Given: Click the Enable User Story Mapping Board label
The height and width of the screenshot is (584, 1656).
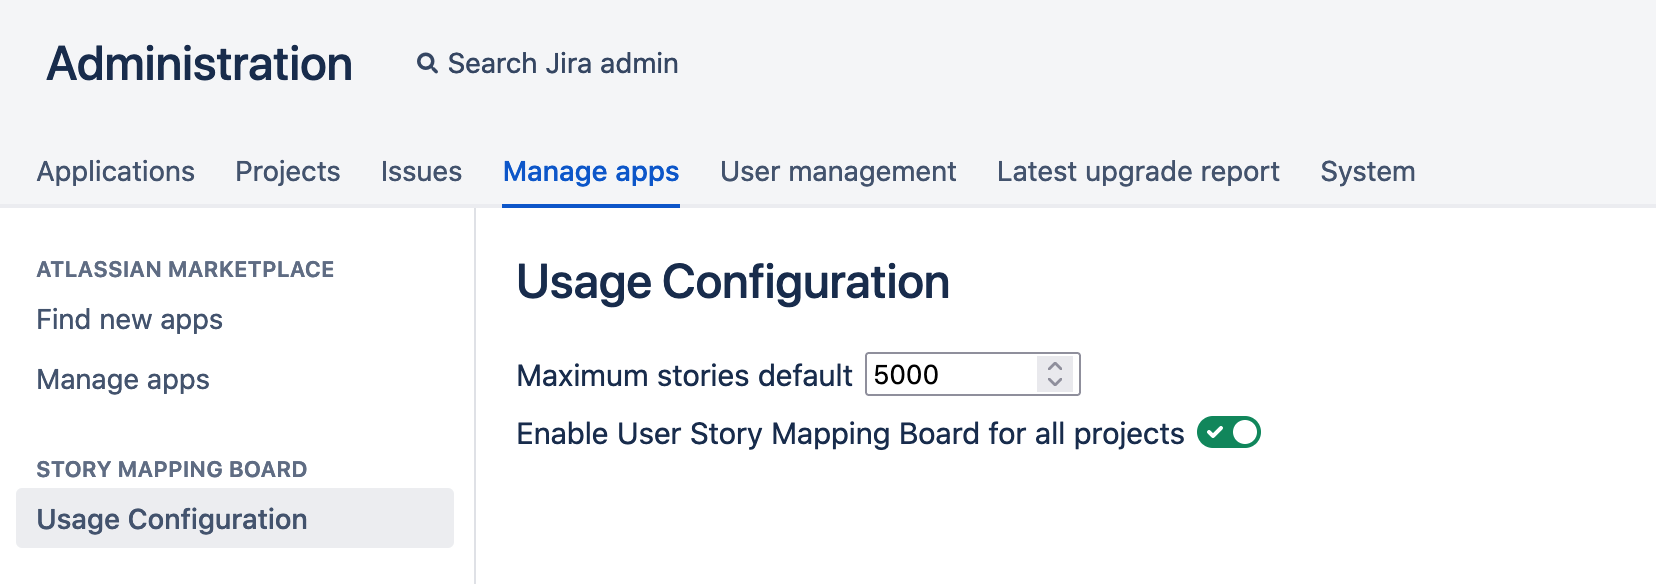Looking at the screenshot, I should (x=850, y=434).
